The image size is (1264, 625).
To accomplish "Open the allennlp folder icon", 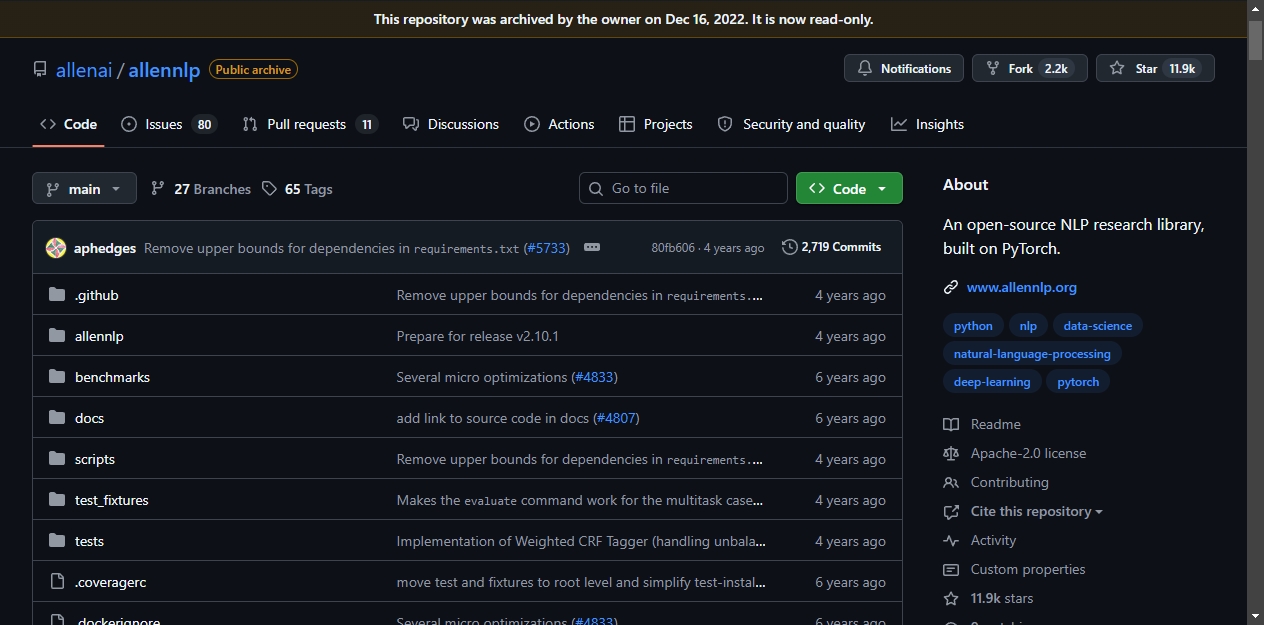I will pos(57,336).
